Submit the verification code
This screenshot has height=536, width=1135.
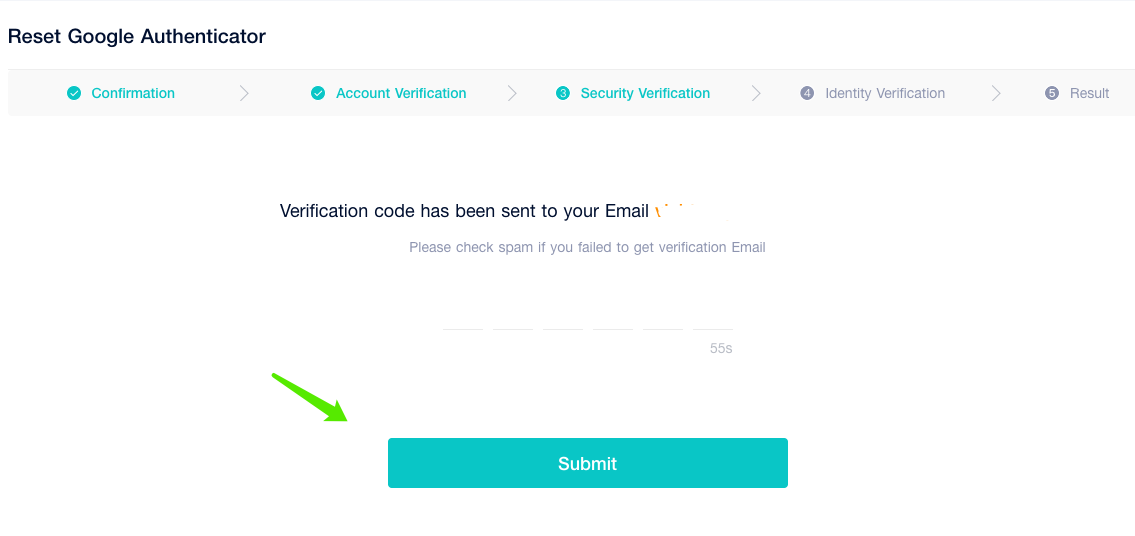pos(588,463)
